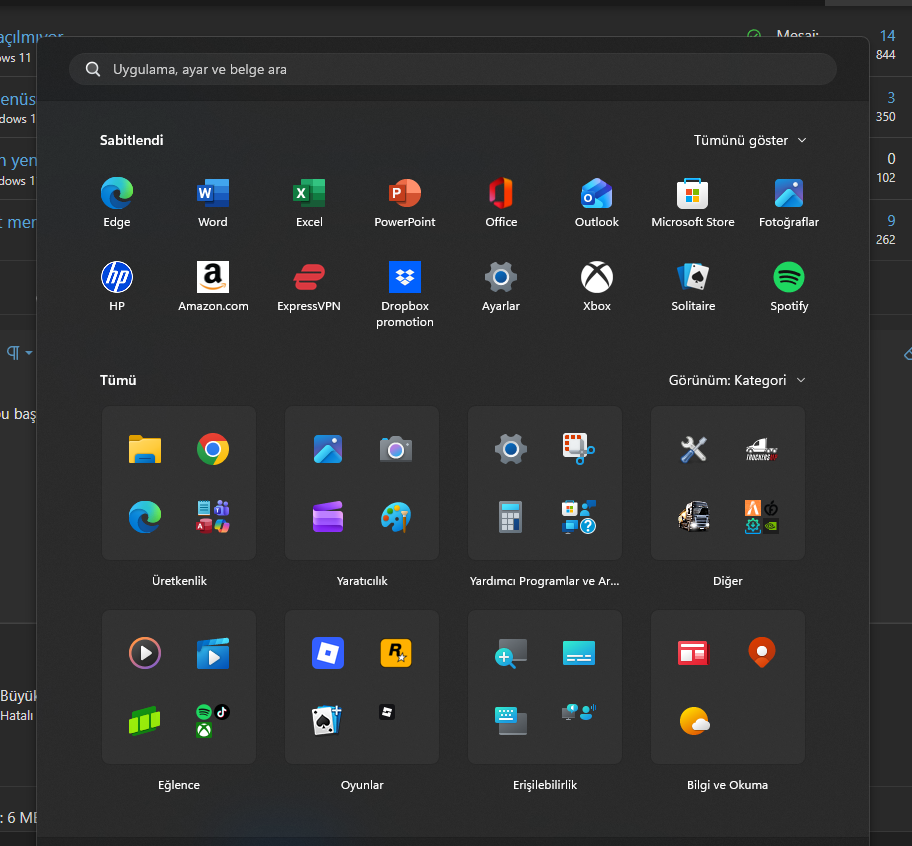Open Settings gear in Yardımcı Programlar
912x846 pixels.
point(511,449)
